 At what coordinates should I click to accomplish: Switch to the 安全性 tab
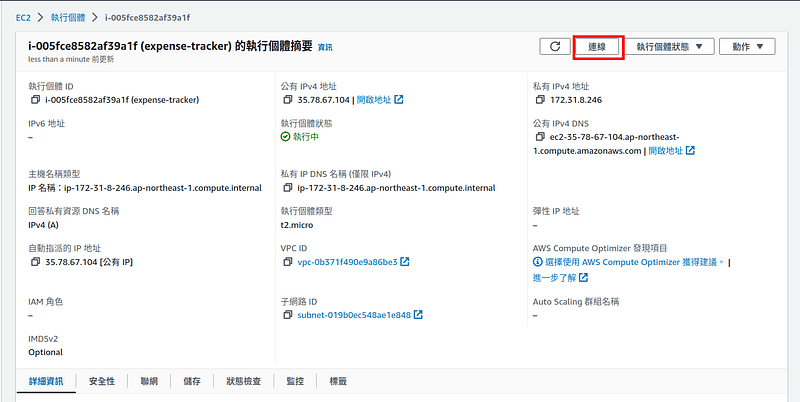click(102, 381)
